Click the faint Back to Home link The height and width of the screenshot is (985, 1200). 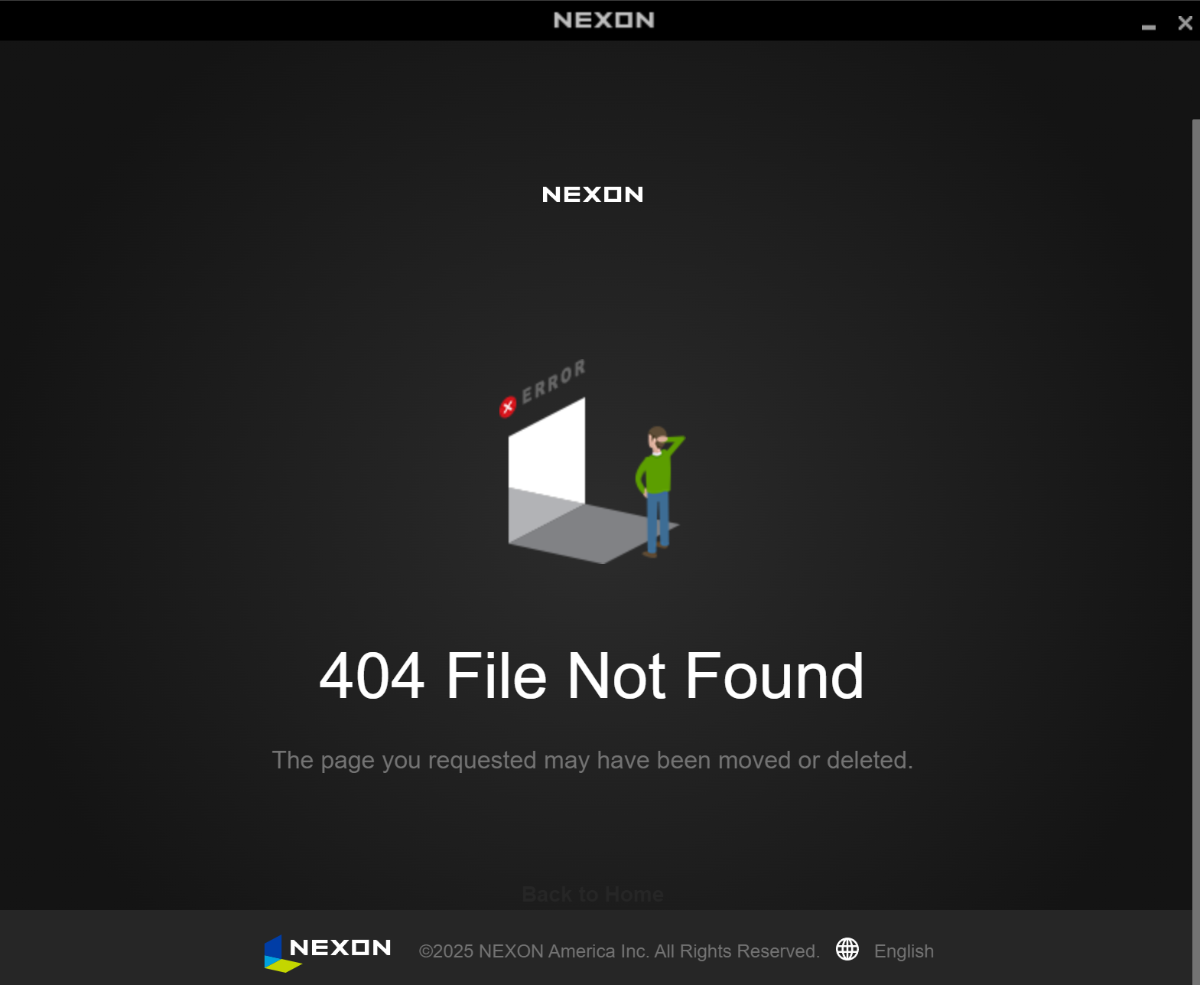click(592, 894)
